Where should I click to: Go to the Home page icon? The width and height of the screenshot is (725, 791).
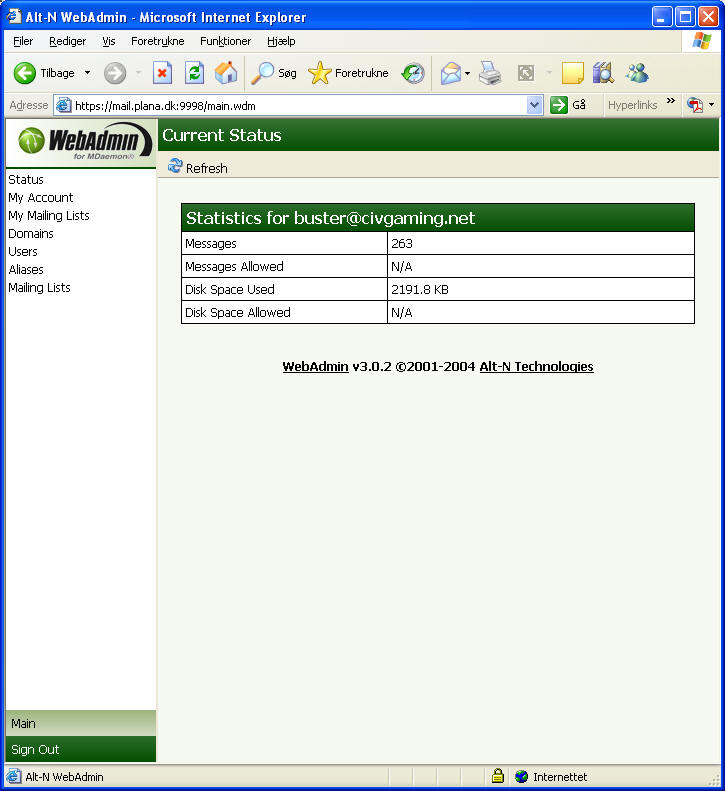[x=226, y=73]
